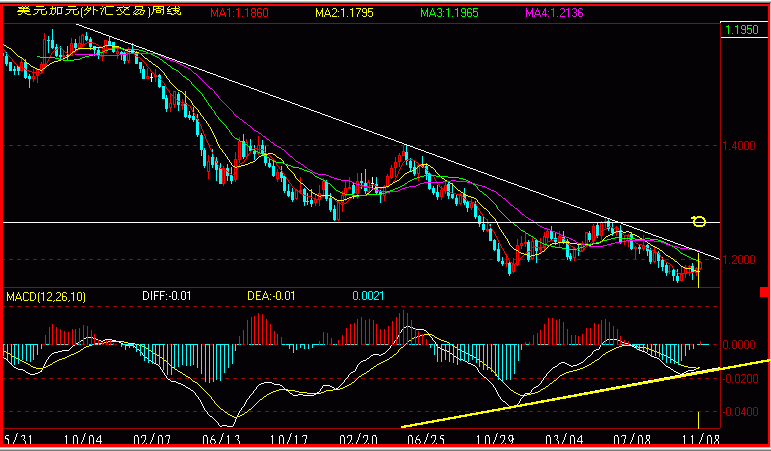This screenshot has height=451, width=771.
Task: Click the 02/20 date label
Action: tap(360, 439)
